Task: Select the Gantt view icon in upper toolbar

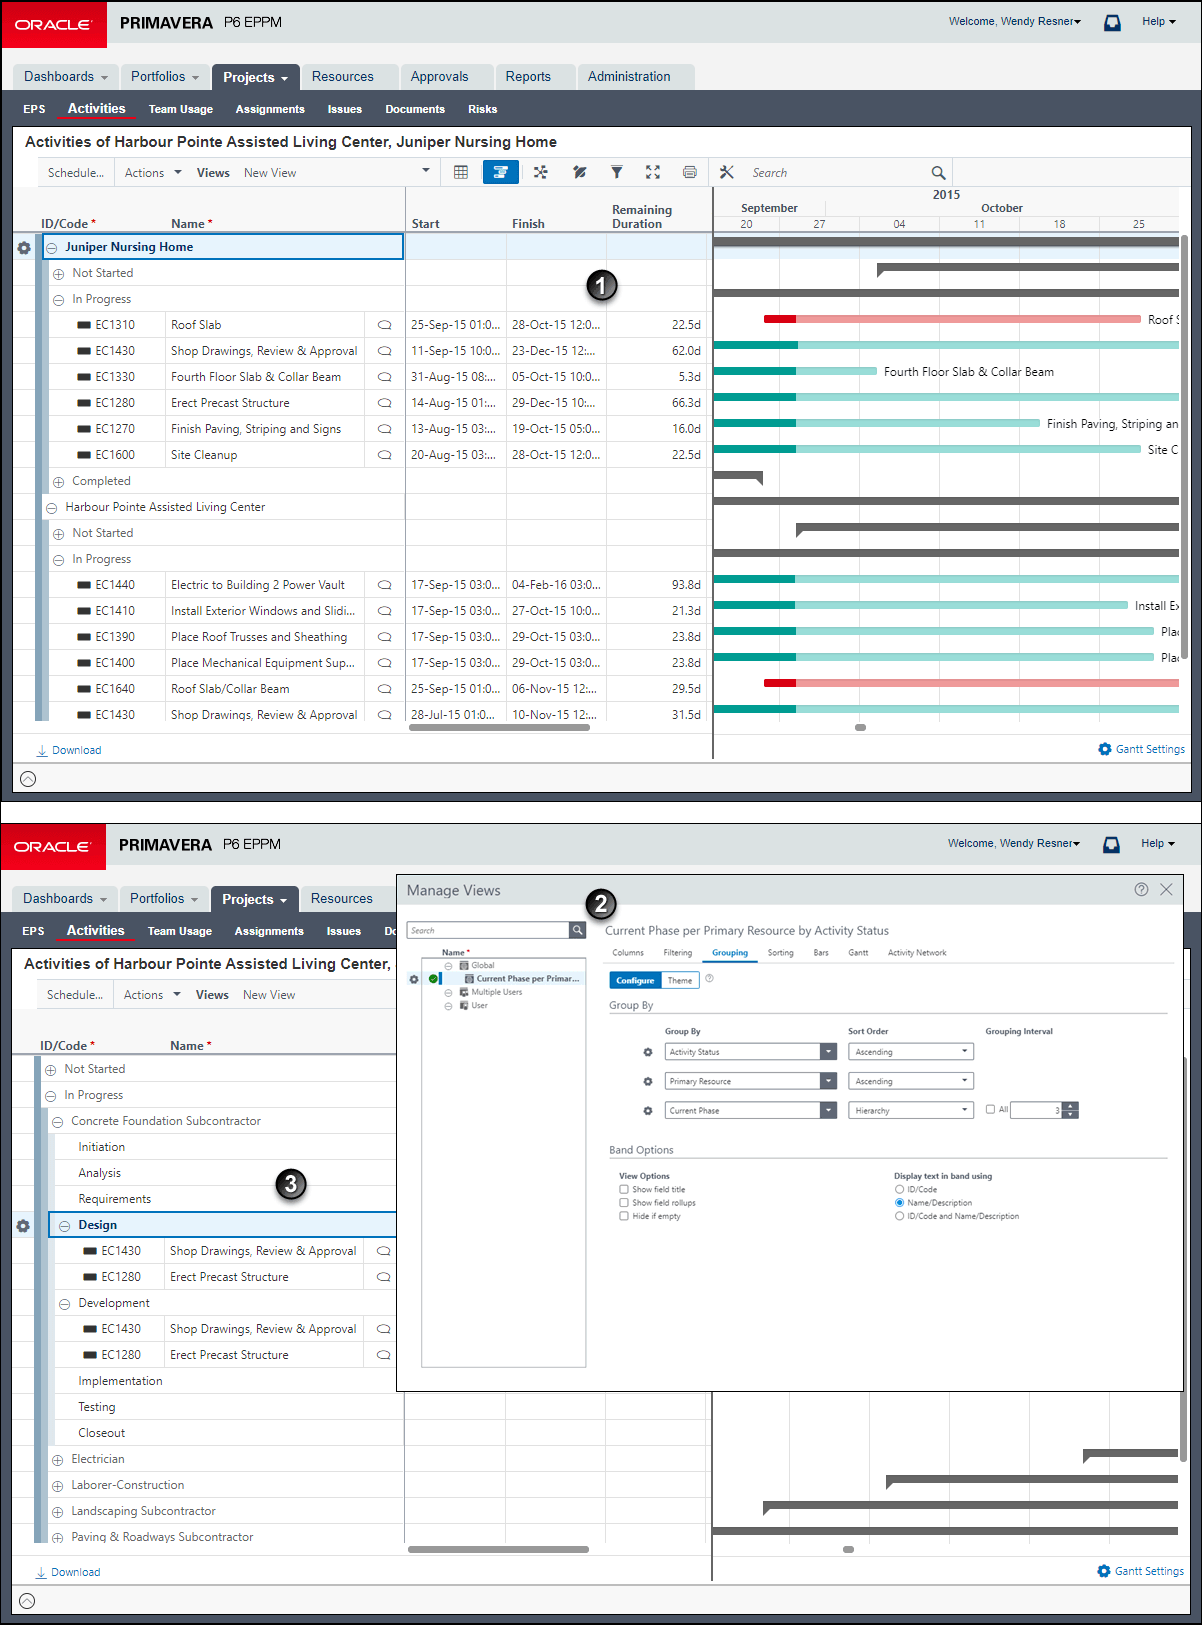Action: (x=501, y=172)
